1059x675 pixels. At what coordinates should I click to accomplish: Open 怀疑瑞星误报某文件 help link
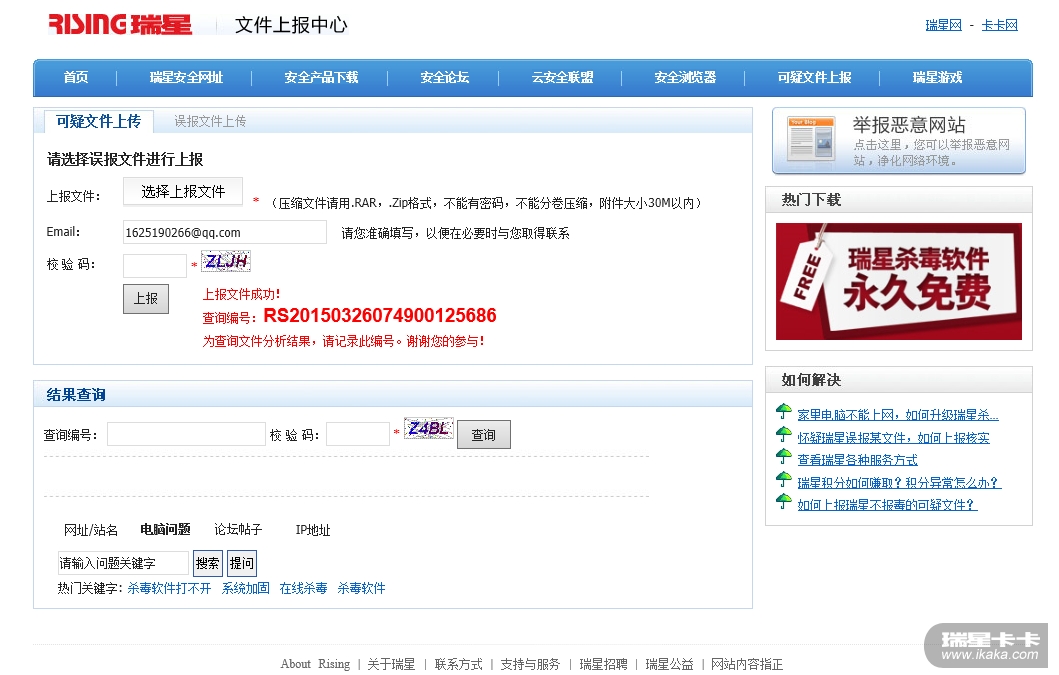point(894,438)
